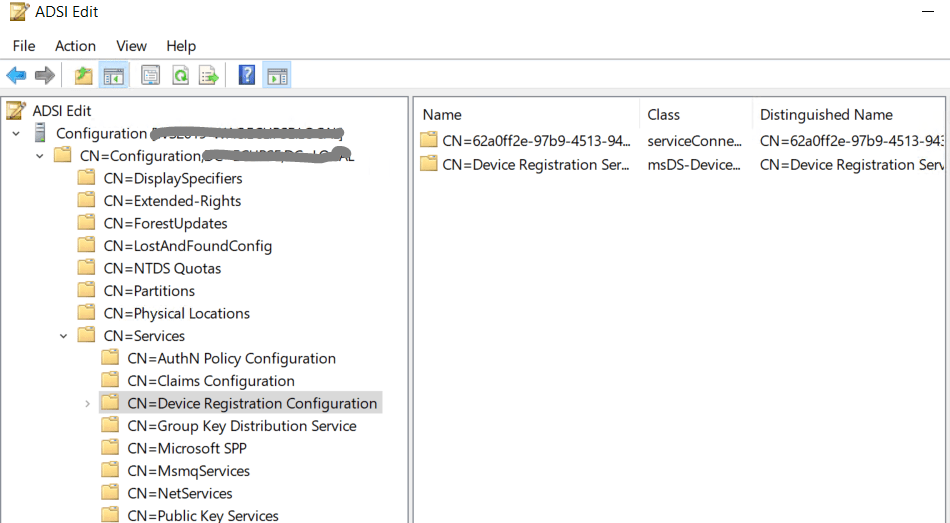950x523 pixels.
Task: Open the Action menu
Action: [x=75, y=46]
